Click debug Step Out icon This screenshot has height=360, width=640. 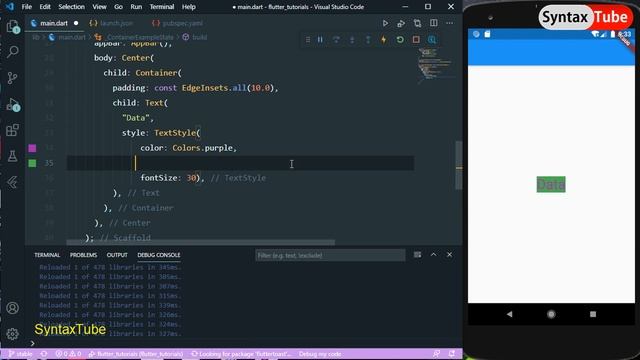368,40
